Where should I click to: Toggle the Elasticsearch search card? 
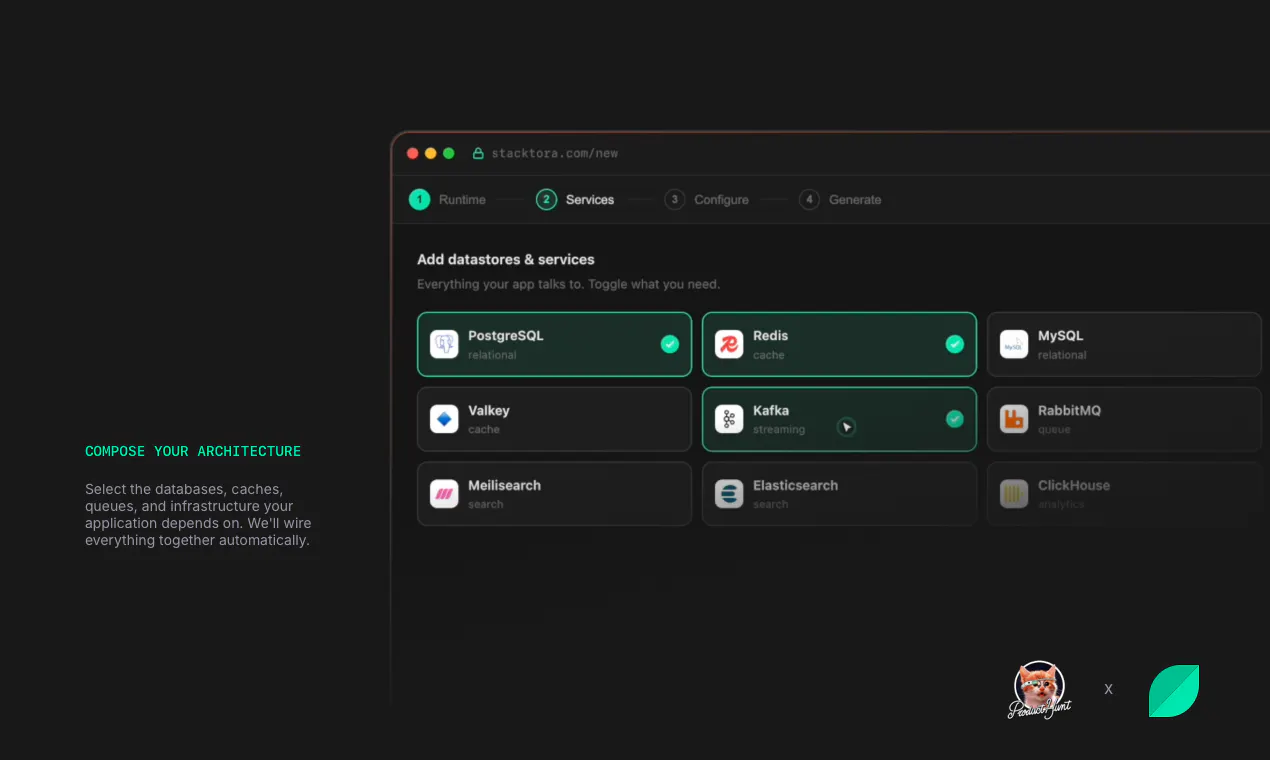coord(839,494)
